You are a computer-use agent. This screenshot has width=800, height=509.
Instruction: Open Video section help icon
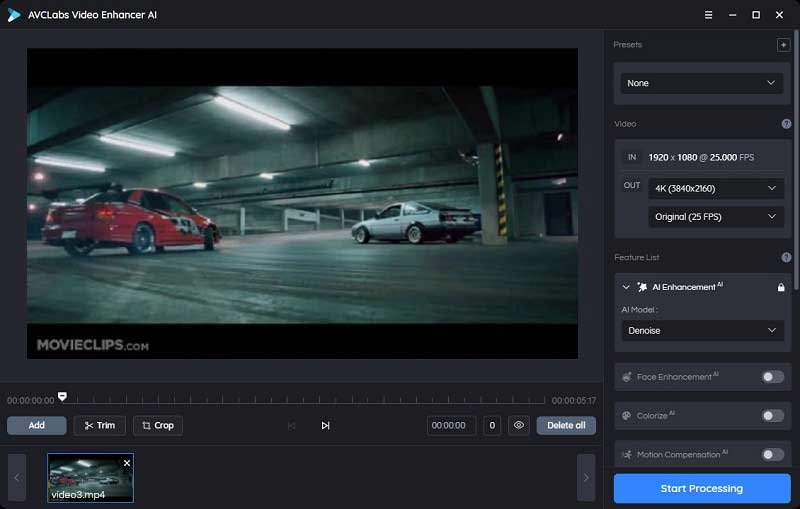coord(786,123)
